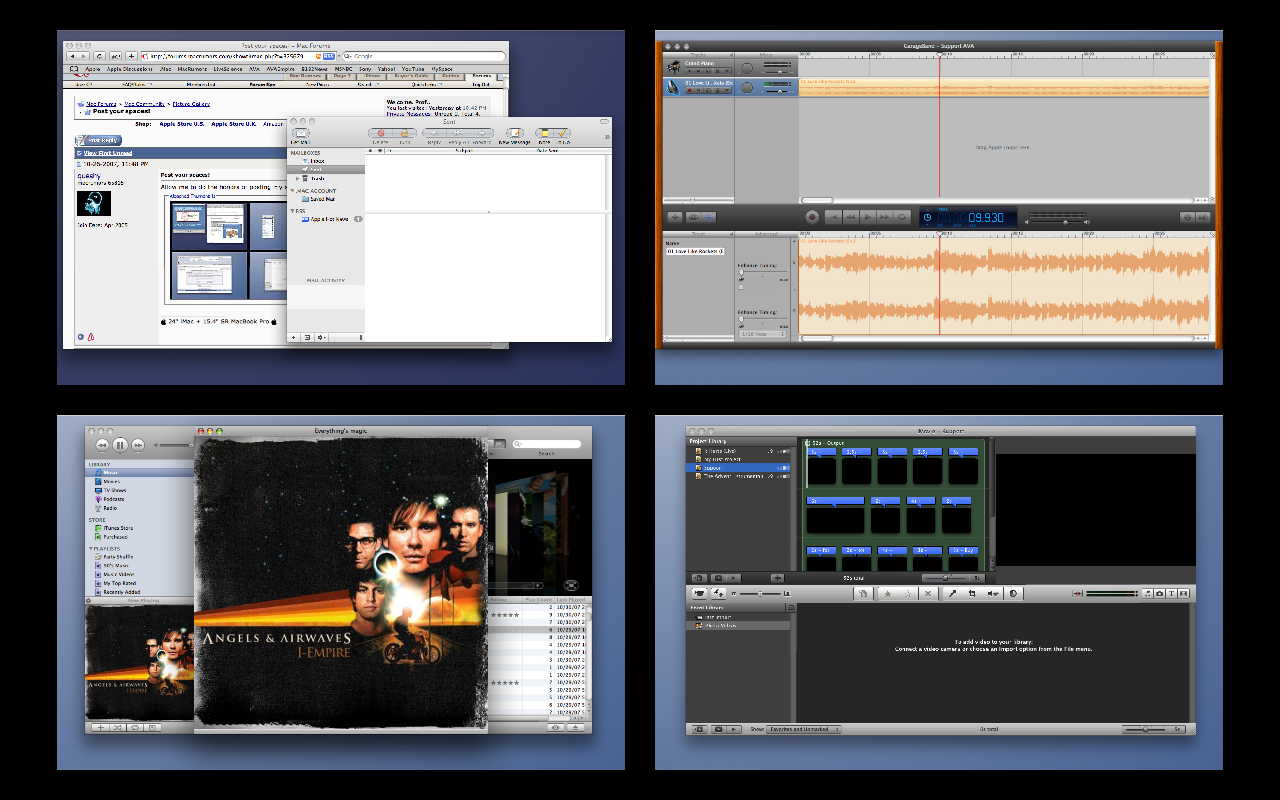Click the Safari back button
The height and width of the screenshot is (800, 1280).
tap(72, 56)
